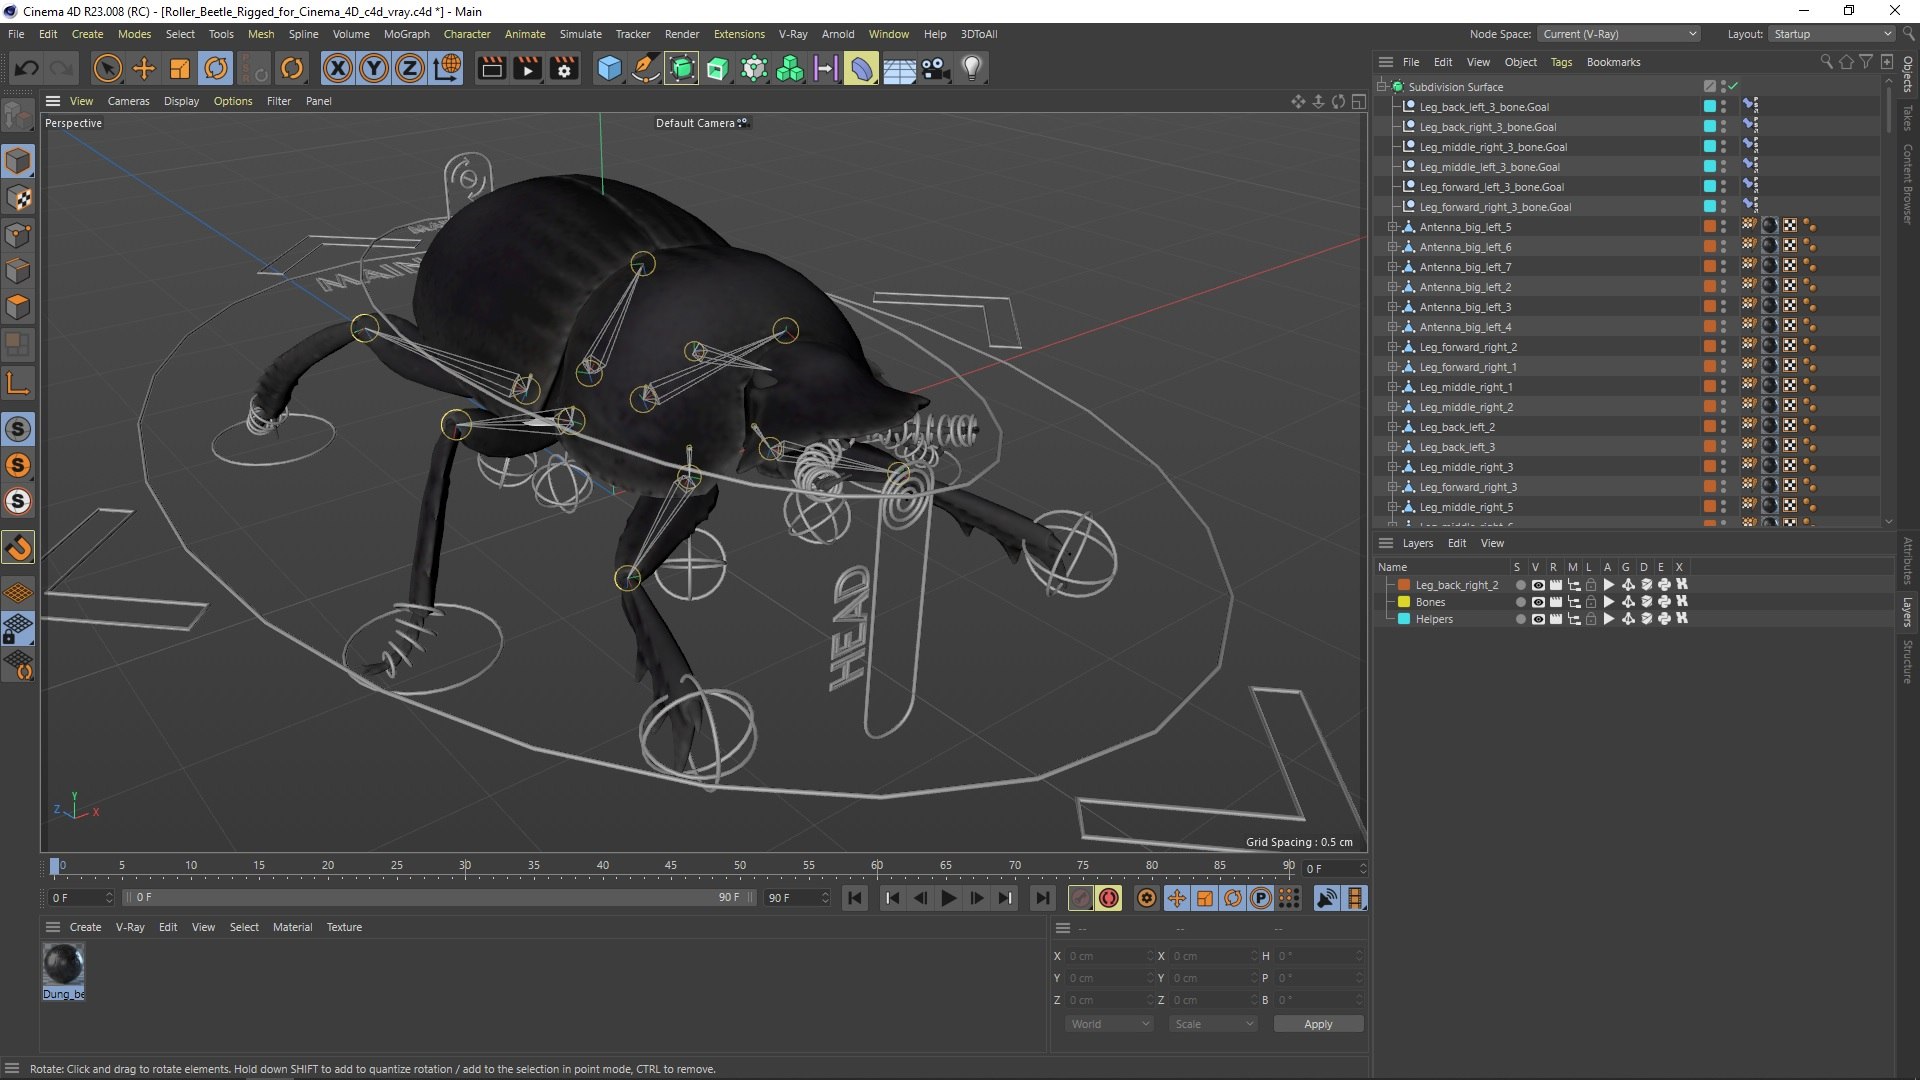Image resolution: width=1920 pixels, height=1080 pixels.
Task: Go to end of animation
Action: [x=1042, y=898]
